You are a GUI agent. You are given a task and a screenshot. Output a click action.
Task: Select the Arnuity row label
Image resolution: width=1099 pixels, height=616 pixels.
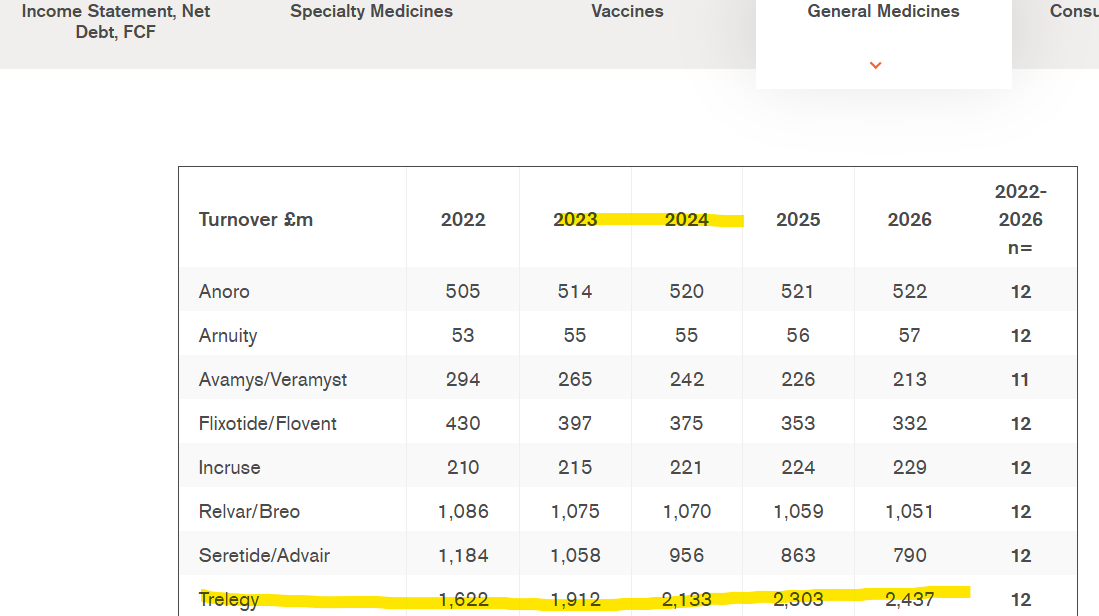[x=228, y=336]
